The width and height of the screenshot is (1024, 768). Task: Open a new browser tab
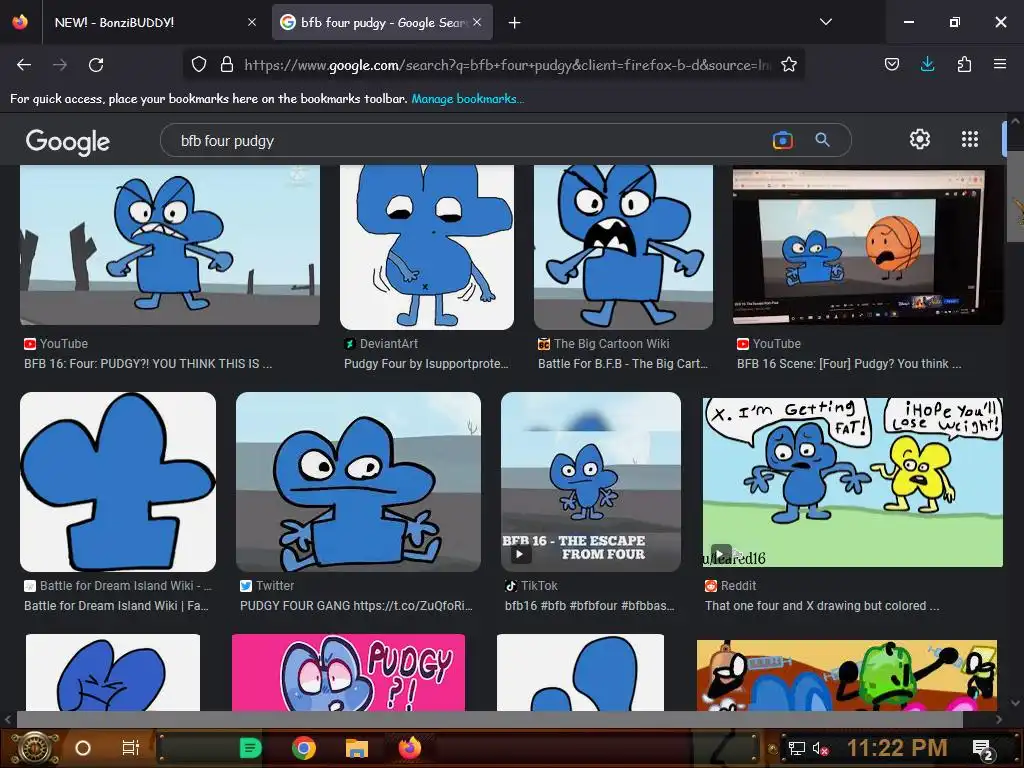[x=515, y=23]
